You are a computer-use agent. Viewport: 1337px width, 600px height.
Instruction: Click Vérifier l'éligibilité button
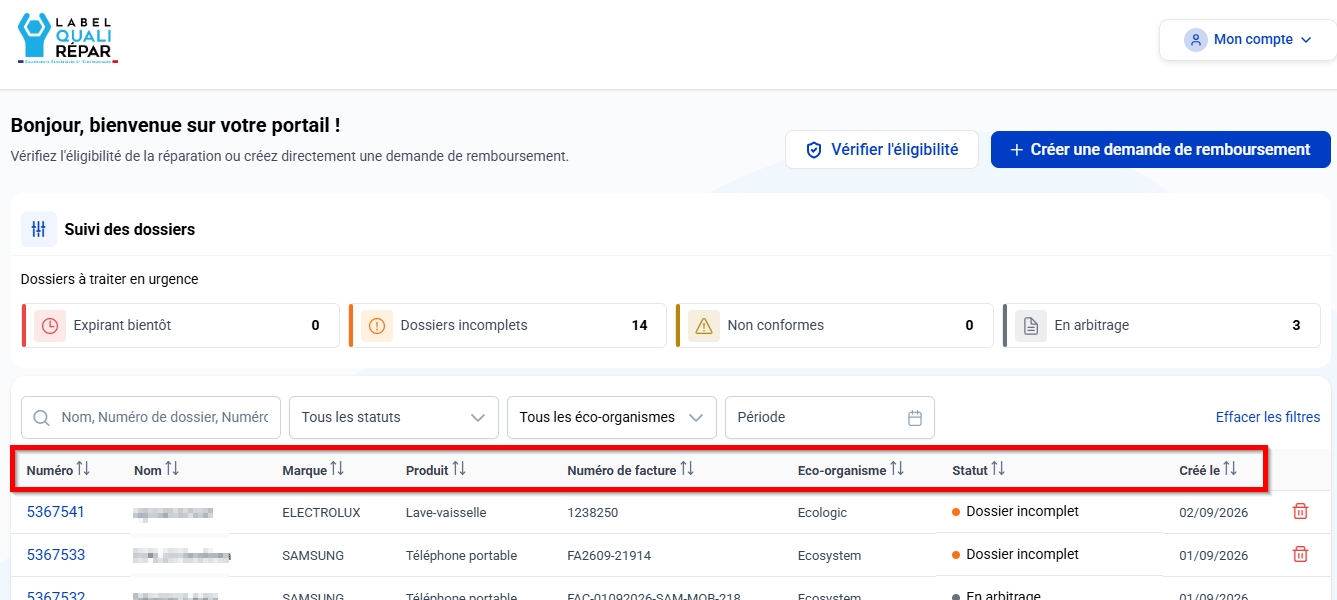882,149
